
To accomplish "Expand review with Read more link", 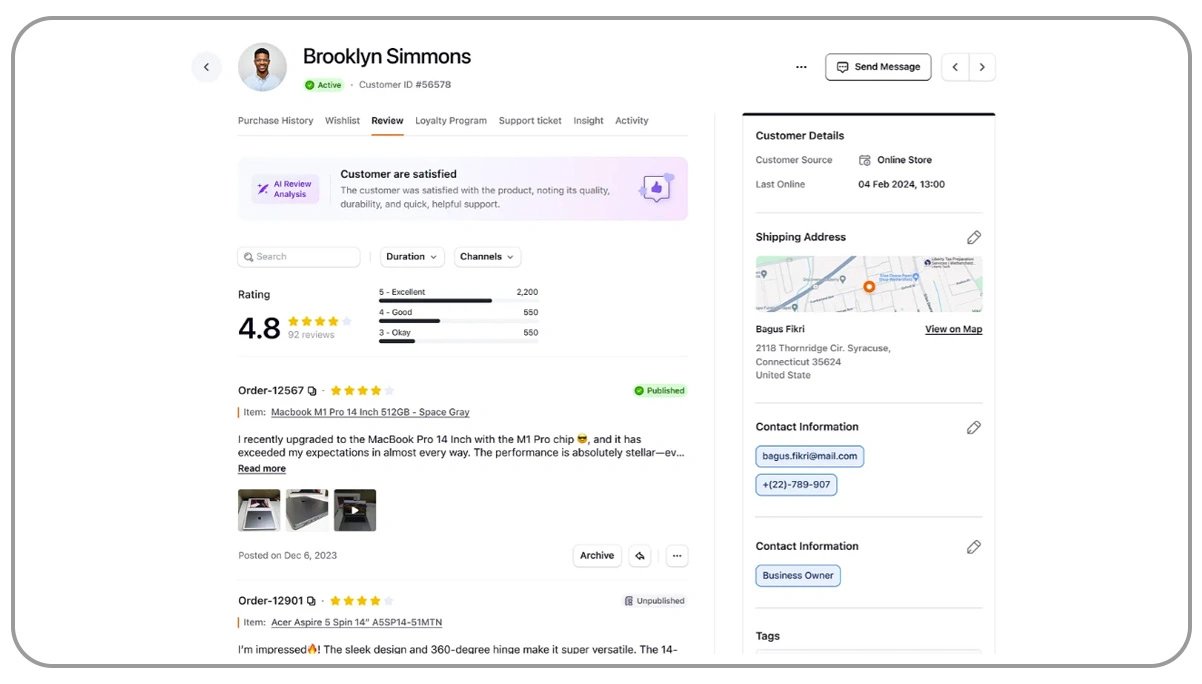I will (x=261, y=468).
